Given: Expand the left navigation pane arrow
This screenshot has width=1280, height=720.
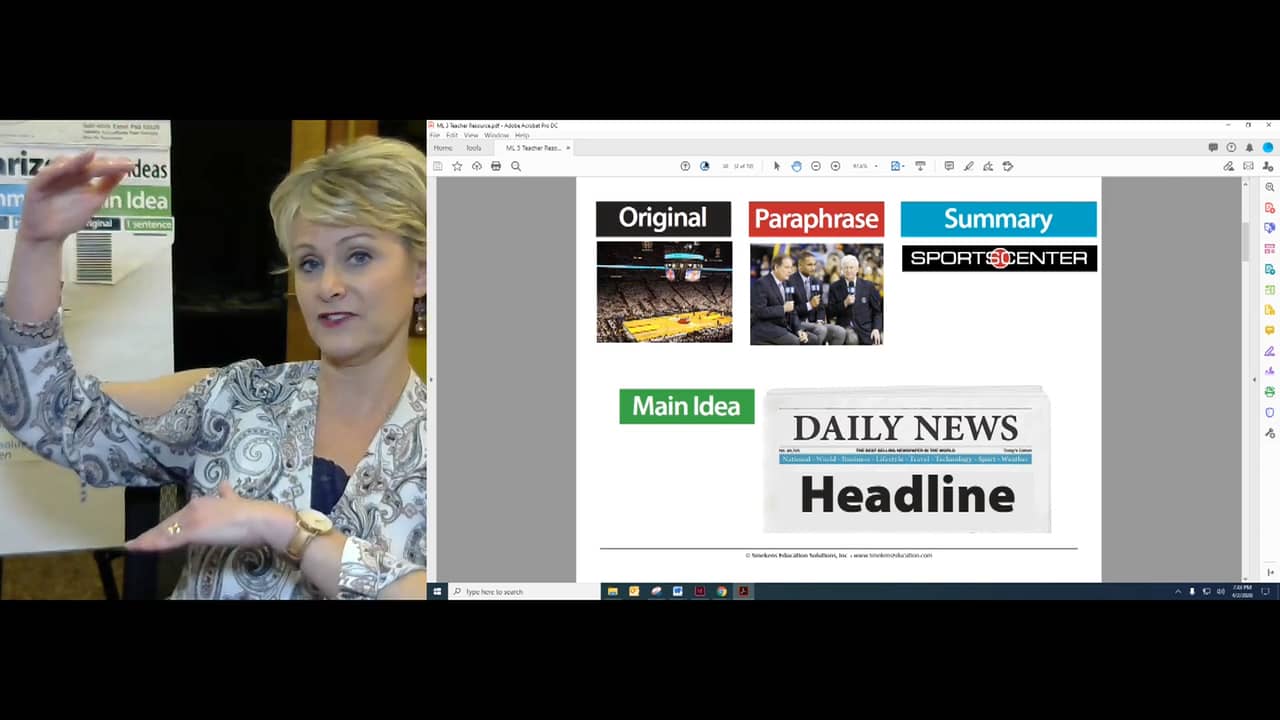Looking at the screenshot, I should (431, 380).
